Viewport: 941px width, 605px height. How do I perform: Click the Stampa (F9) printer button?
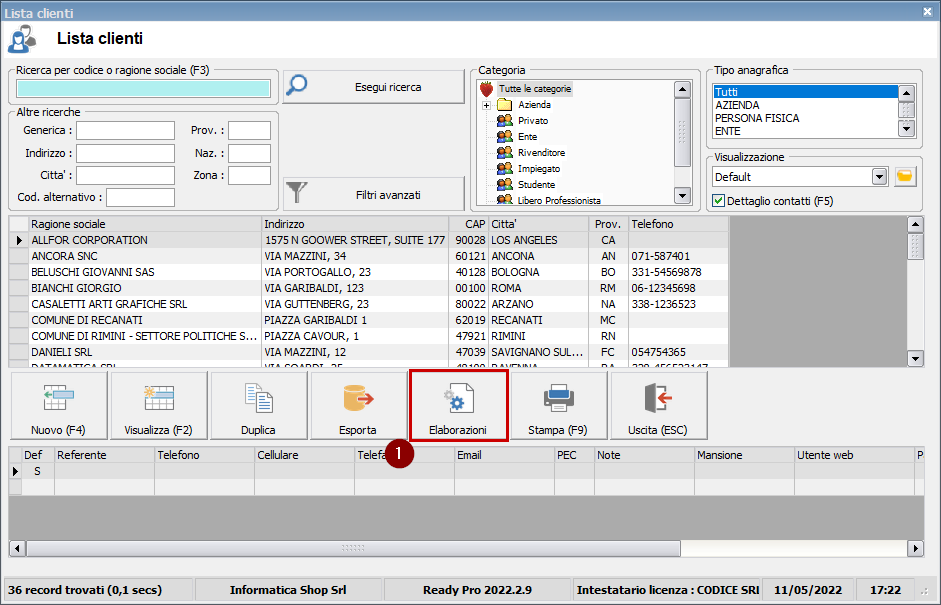tap(558, 406)
